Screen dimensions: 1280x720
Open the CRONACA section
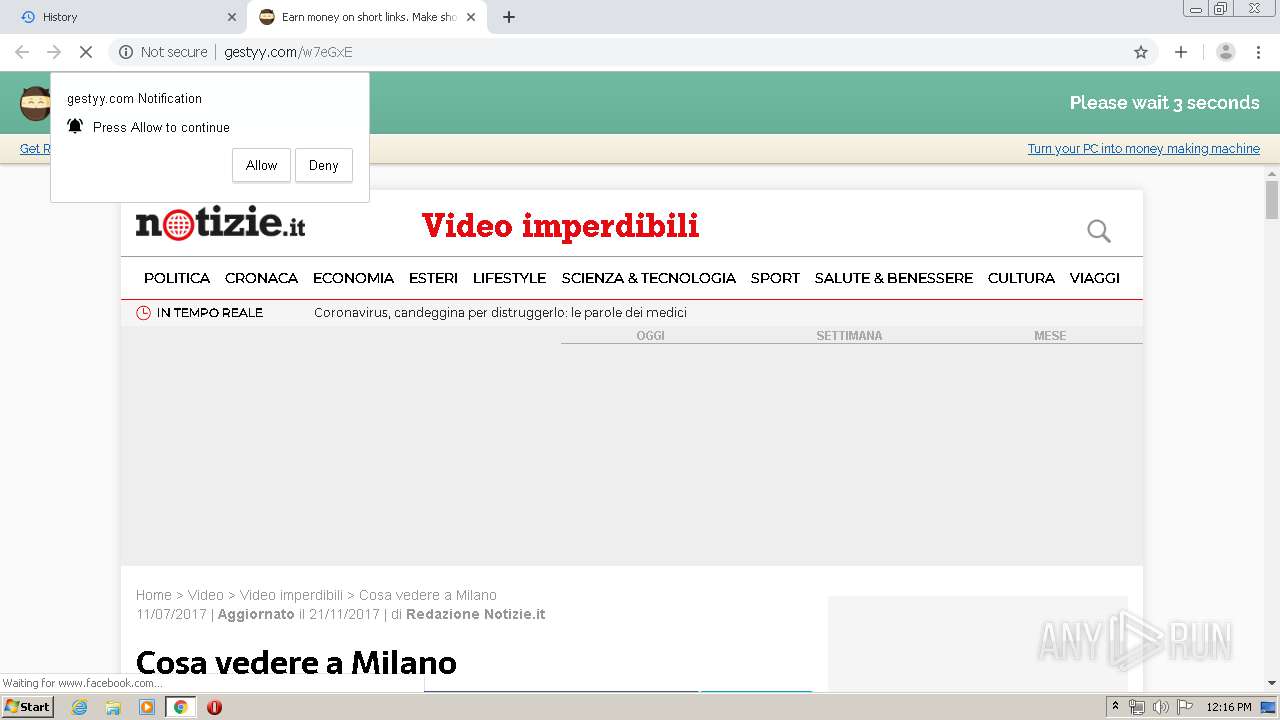click(x=261, y=278)
